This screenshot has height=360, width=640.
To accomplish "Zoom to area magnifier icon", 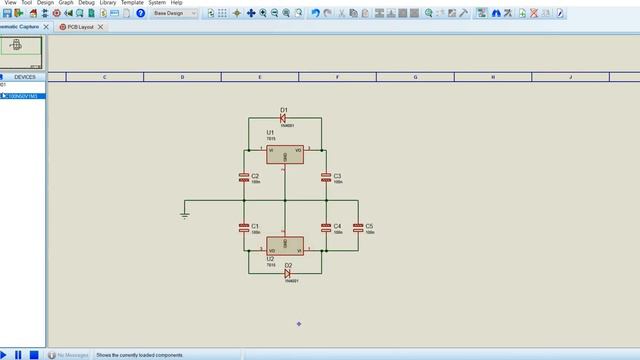I will (x=299, y=13).
